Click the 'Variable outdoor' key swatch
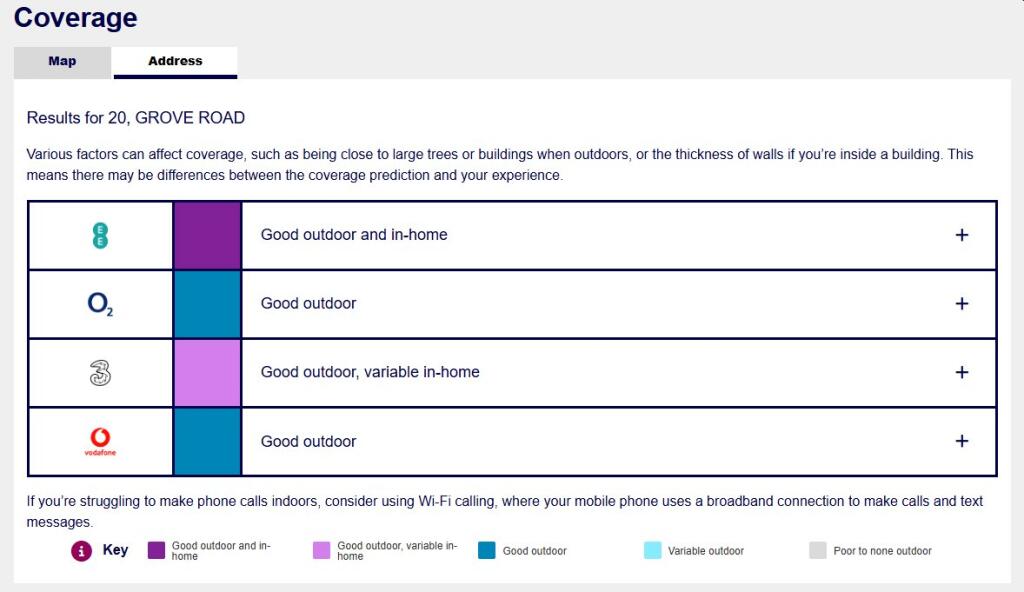The height and width of the screenshot is (592, 1024). coord(653,550)
